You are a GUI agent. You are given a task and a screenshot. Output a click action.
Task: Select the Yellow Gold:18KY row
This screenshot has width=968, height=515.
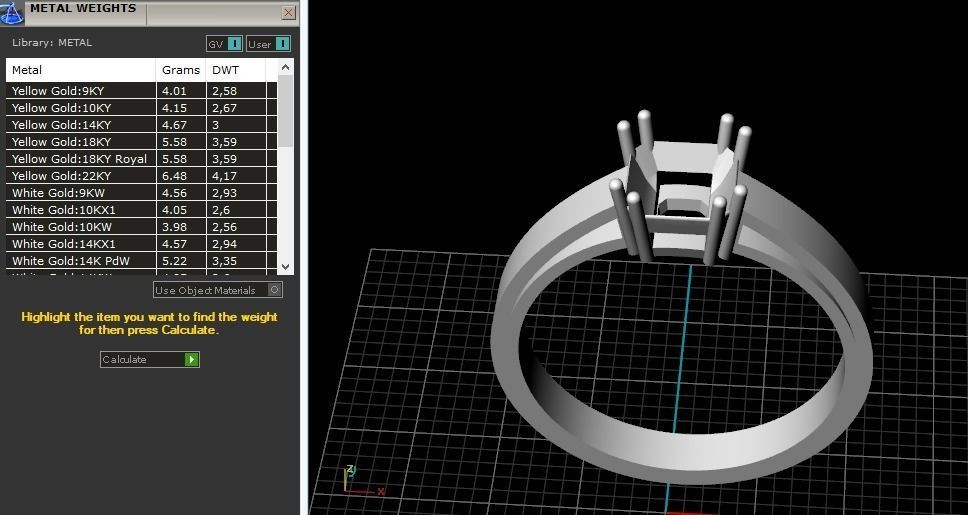[x=141, y=141]
